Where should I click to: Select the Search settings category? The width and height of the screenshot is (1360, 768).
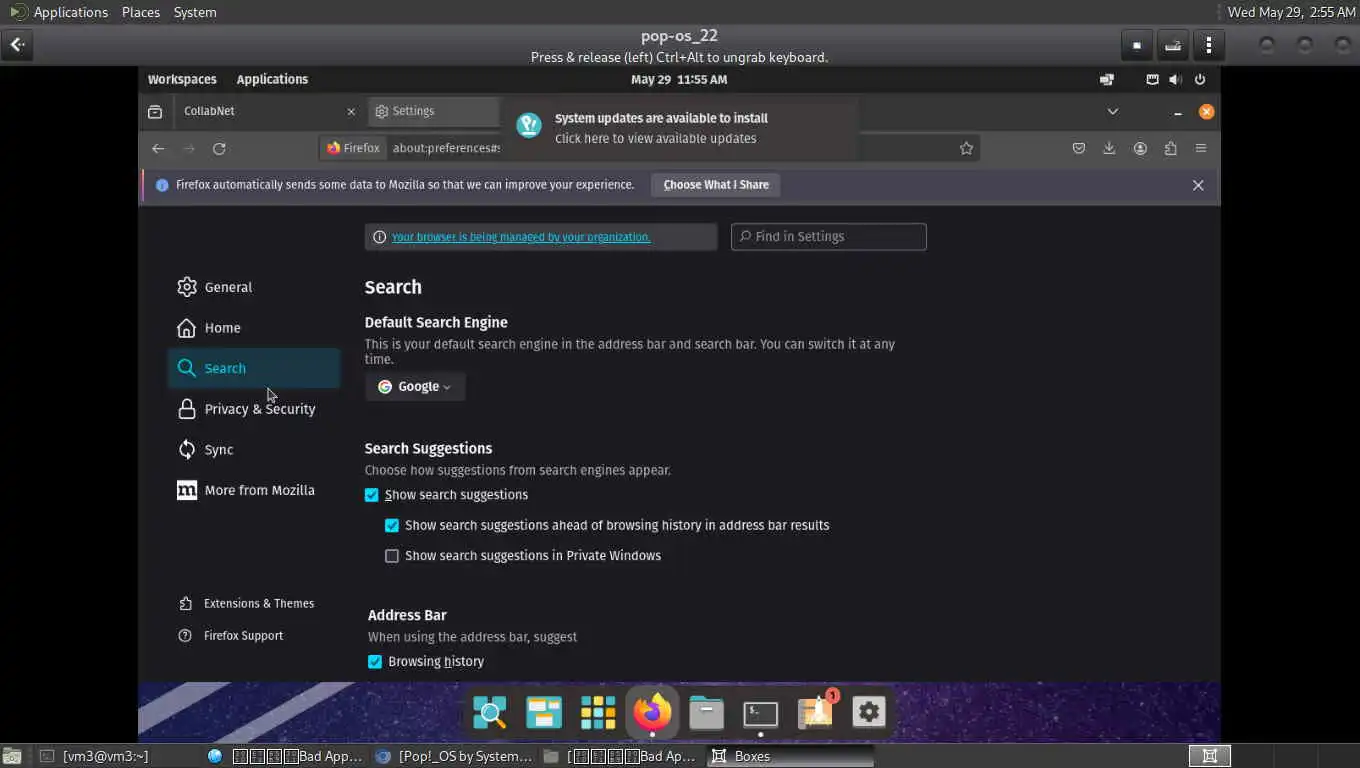254,368
